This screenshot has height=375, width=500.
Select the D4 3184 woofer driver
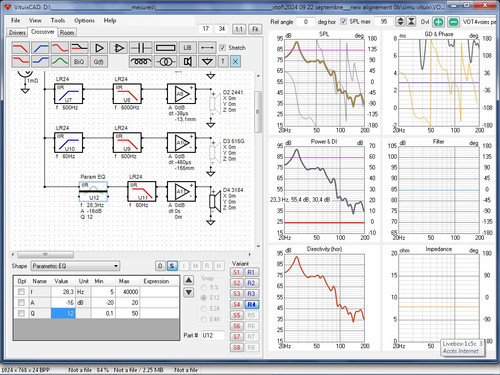tap(215, 201)
